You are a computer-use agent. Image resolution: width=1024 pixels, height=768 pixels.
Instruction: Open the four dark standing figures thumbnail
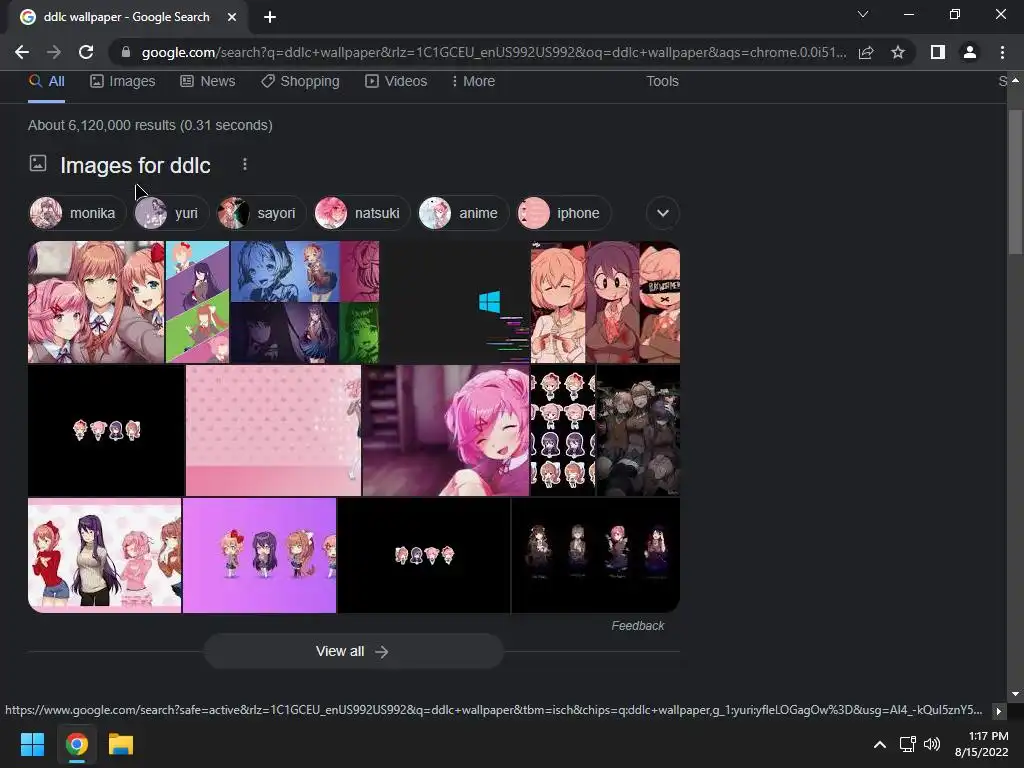[596, 555]
